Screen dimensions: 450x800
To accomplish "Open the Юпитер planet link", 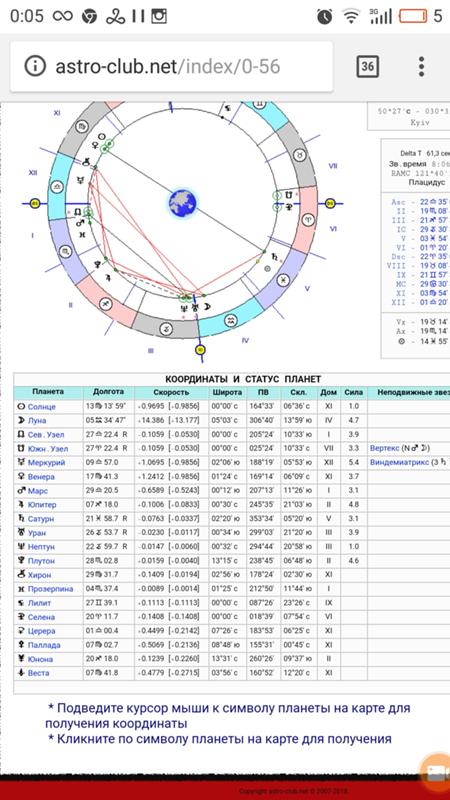I will [42, 505].
